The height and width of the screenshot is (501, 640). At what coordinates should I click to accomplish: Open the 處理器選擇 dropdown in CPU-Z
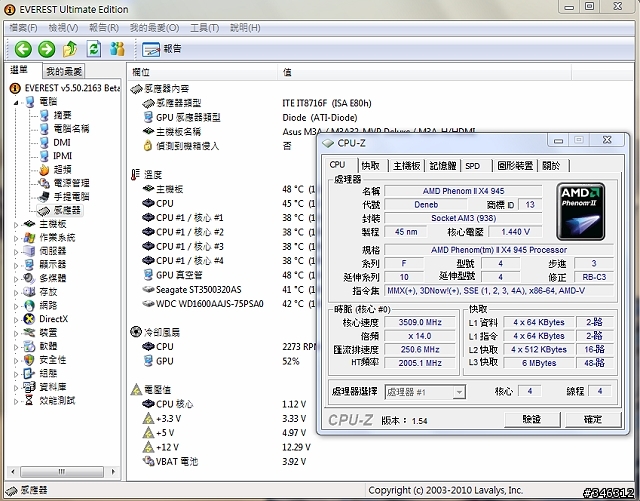click(x=424, y=392)
